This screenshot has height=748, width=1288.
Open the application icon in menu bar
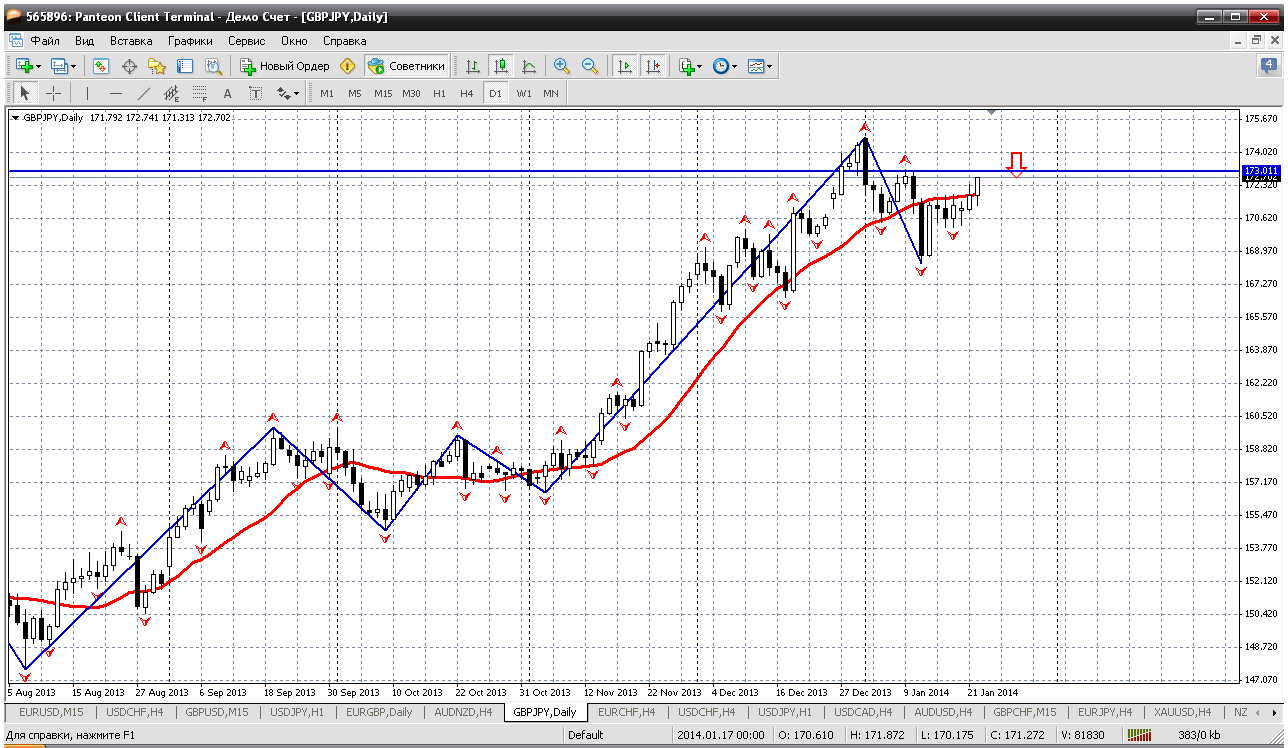tap(15, 41)
